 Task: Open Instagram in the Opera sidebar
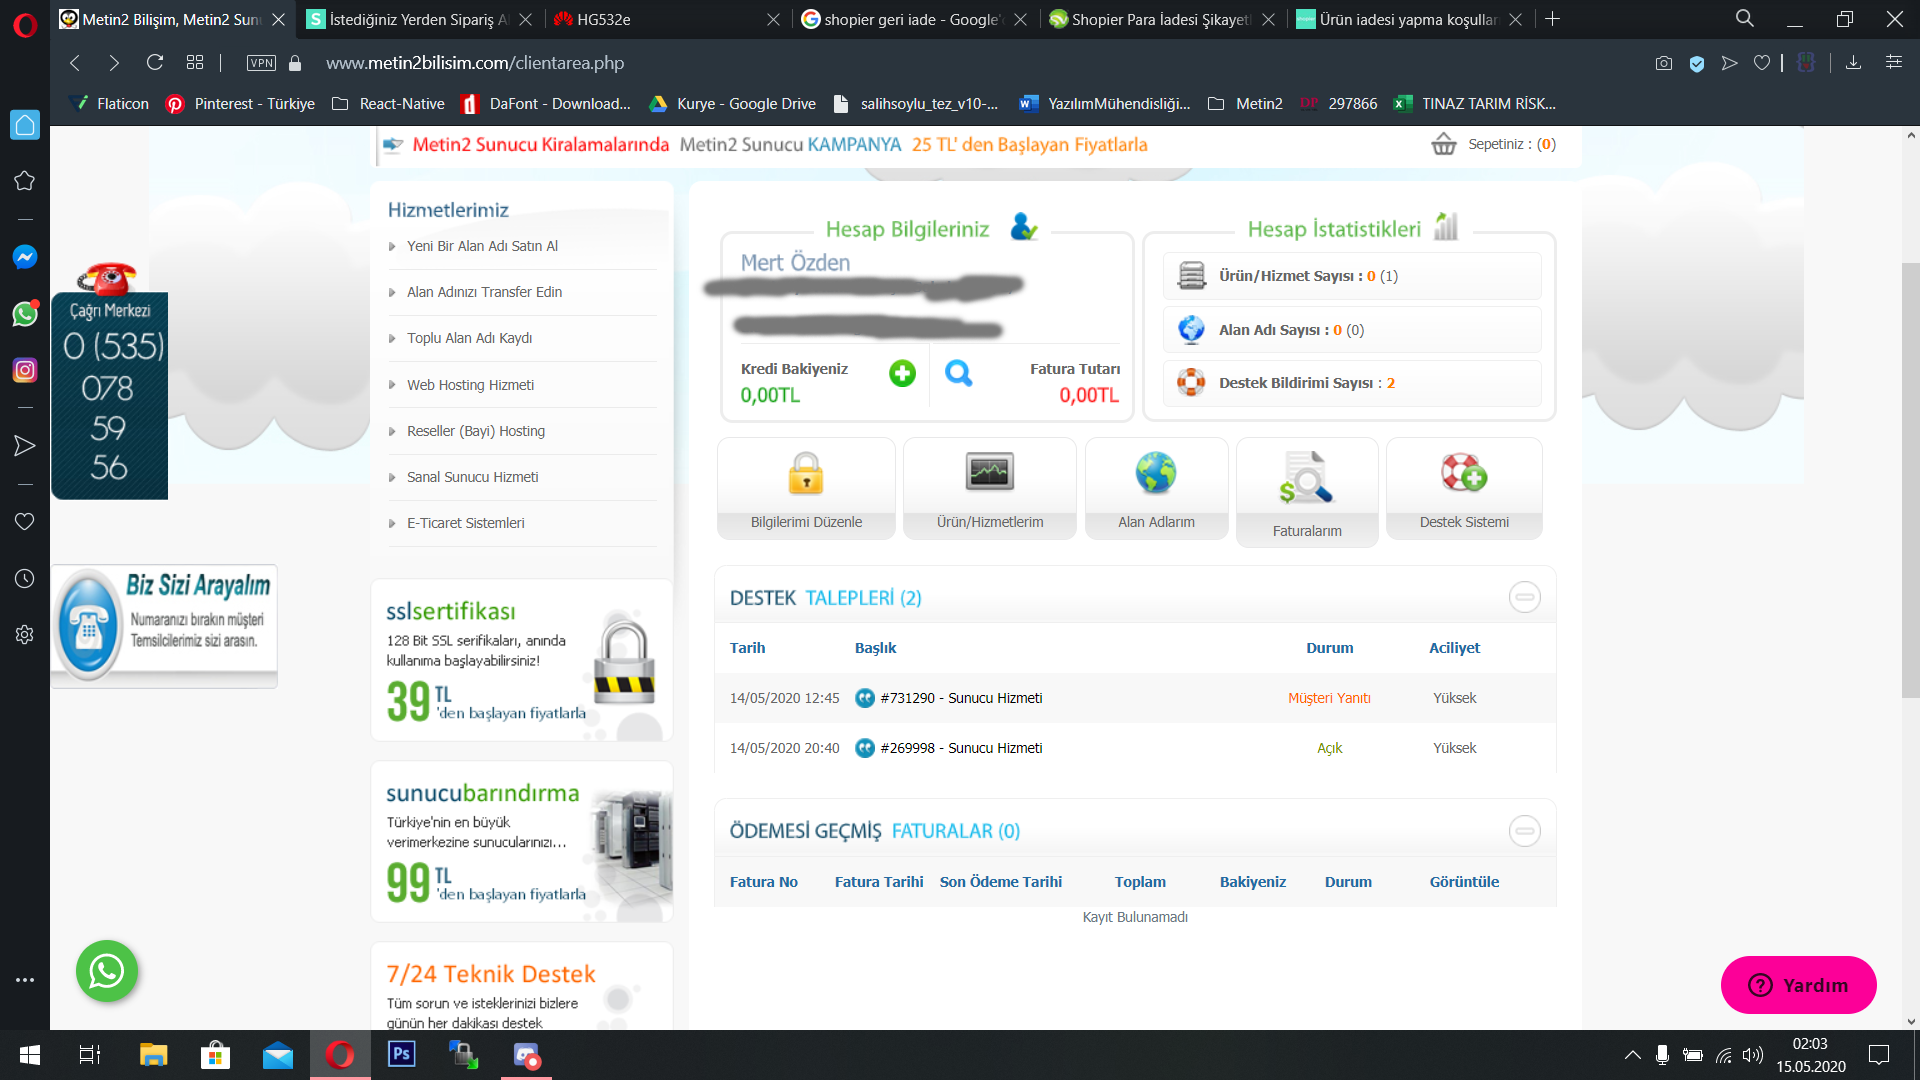pos(25,371)
